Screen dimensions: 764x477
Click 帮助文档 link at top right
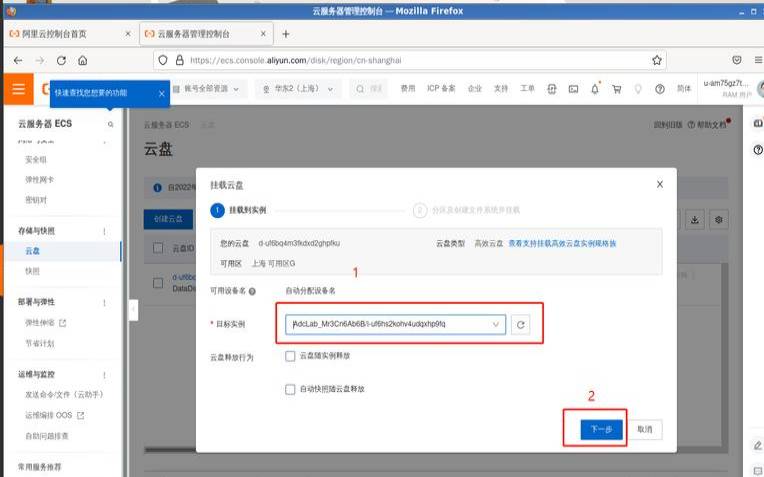[x=708, y=125]
